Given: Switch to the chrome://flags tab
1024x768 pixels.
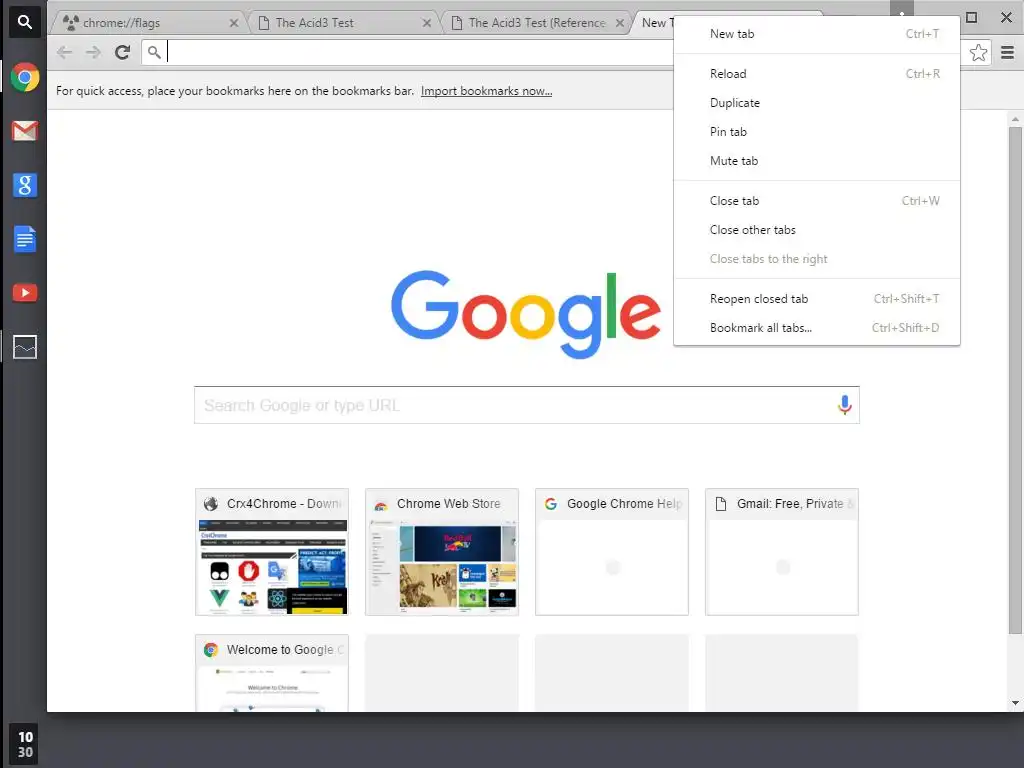Looking at the screenshot, I should tap(148, 23).
